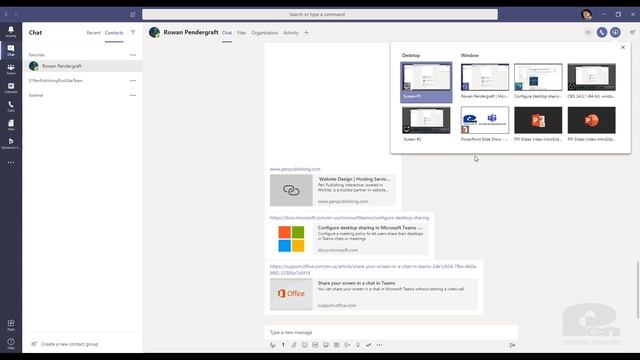This screenshot has height=360, width=640.
Task: Start a video call with Rowan
Action: (x=588, y=32)
